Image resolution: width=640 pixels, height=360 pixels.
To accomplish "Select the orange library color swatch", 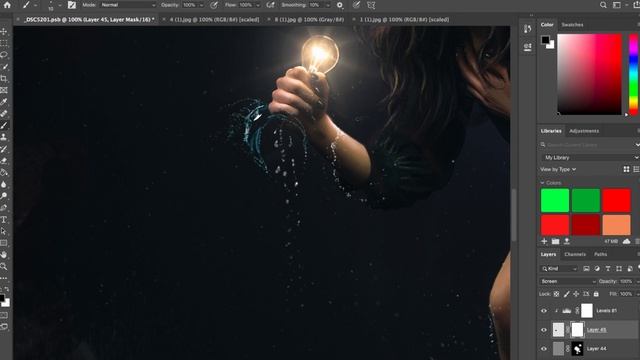I will pos(616,225).
